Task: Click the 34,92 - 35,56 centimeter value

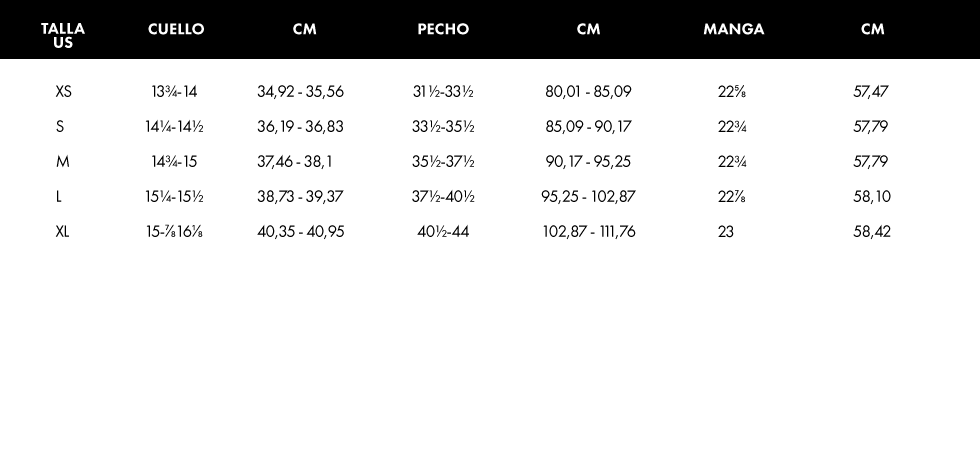Action: [300, 92]
